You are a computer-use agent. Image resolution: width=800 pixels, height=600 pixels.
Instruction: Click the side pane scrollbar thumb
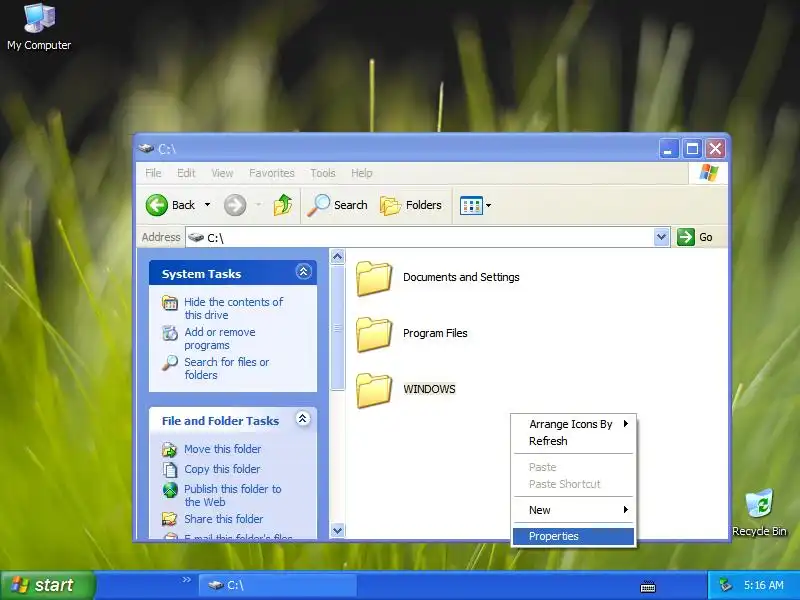[x=337, y=328]
